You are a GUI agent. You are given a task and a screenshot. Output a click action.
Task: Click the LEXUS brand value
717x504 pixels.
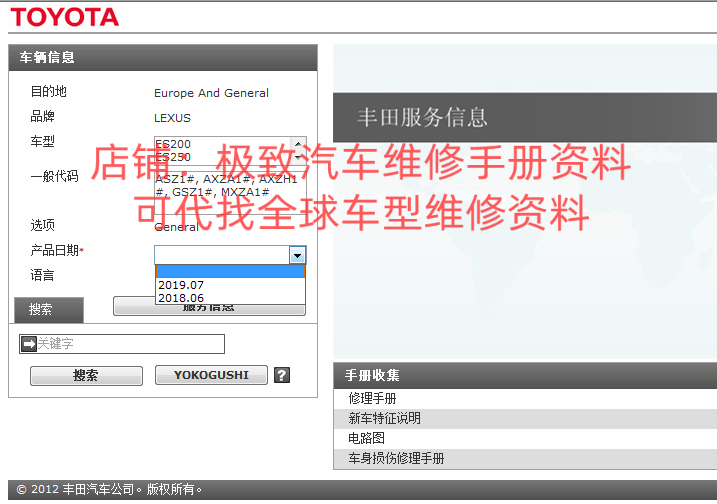click(172, 118)
